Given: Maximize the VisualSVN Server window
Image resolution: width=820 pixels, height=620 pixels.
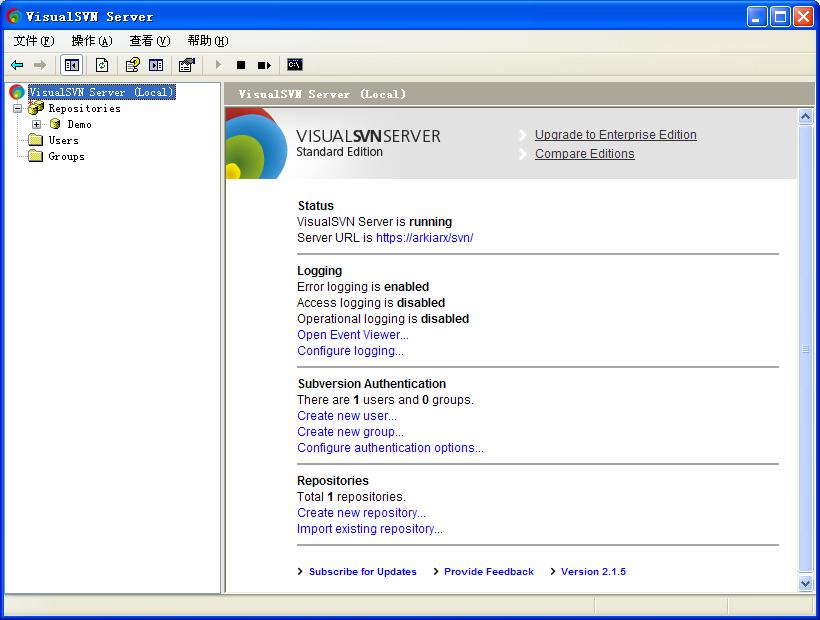Looking at the screenshot, I should (780, 17).
